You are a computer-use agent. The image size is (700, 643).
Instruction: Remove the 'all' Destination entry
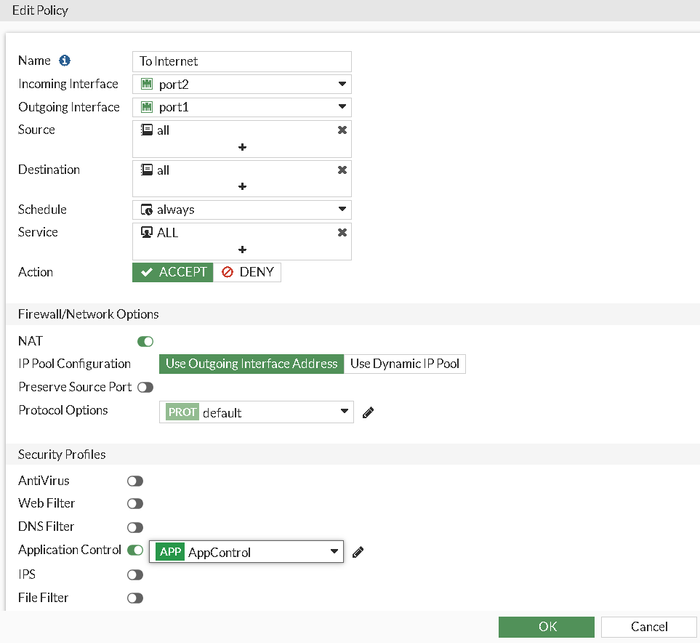(342, 170)
